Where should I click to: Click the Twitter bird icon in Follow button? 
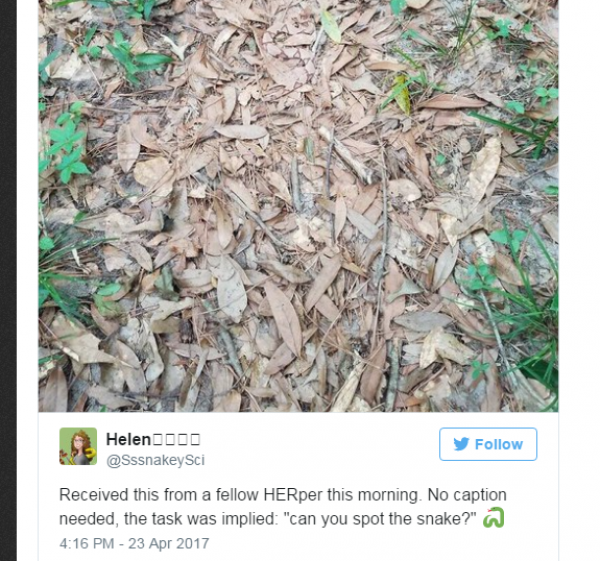(x=462, y=444)
